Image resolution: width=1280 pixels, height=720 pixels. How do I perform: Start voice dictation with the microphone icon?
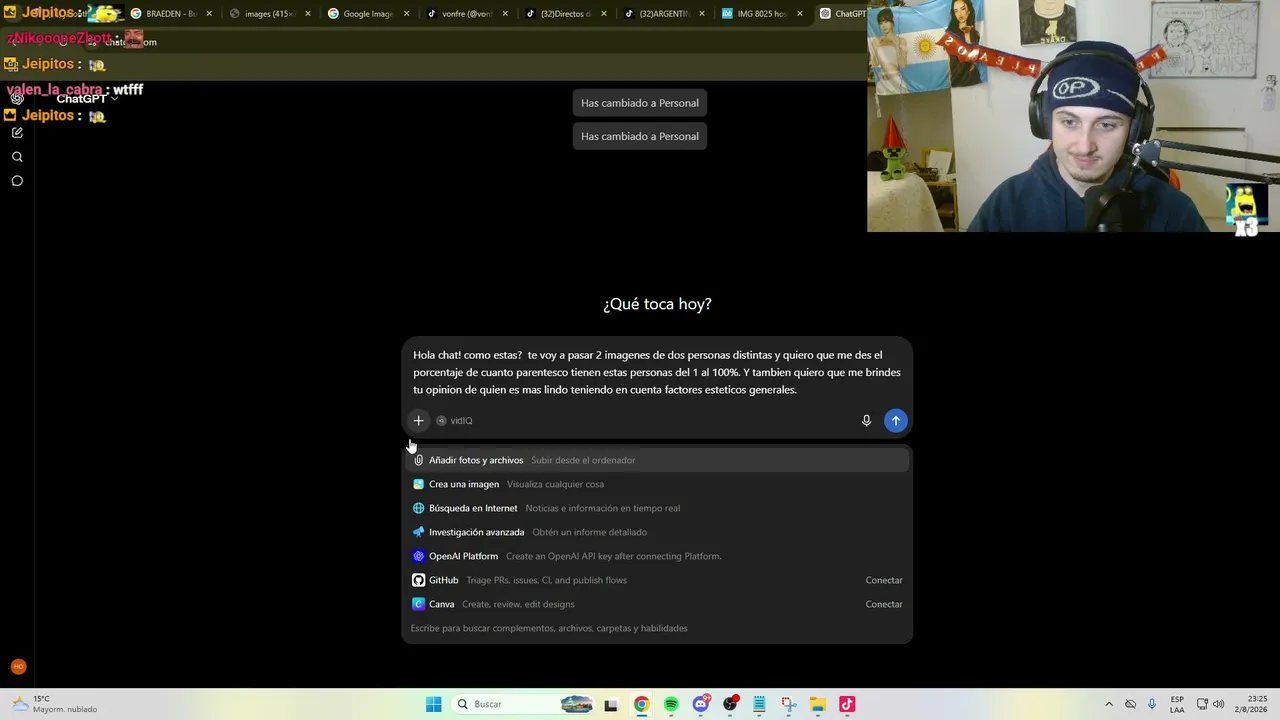click(866, 421)
